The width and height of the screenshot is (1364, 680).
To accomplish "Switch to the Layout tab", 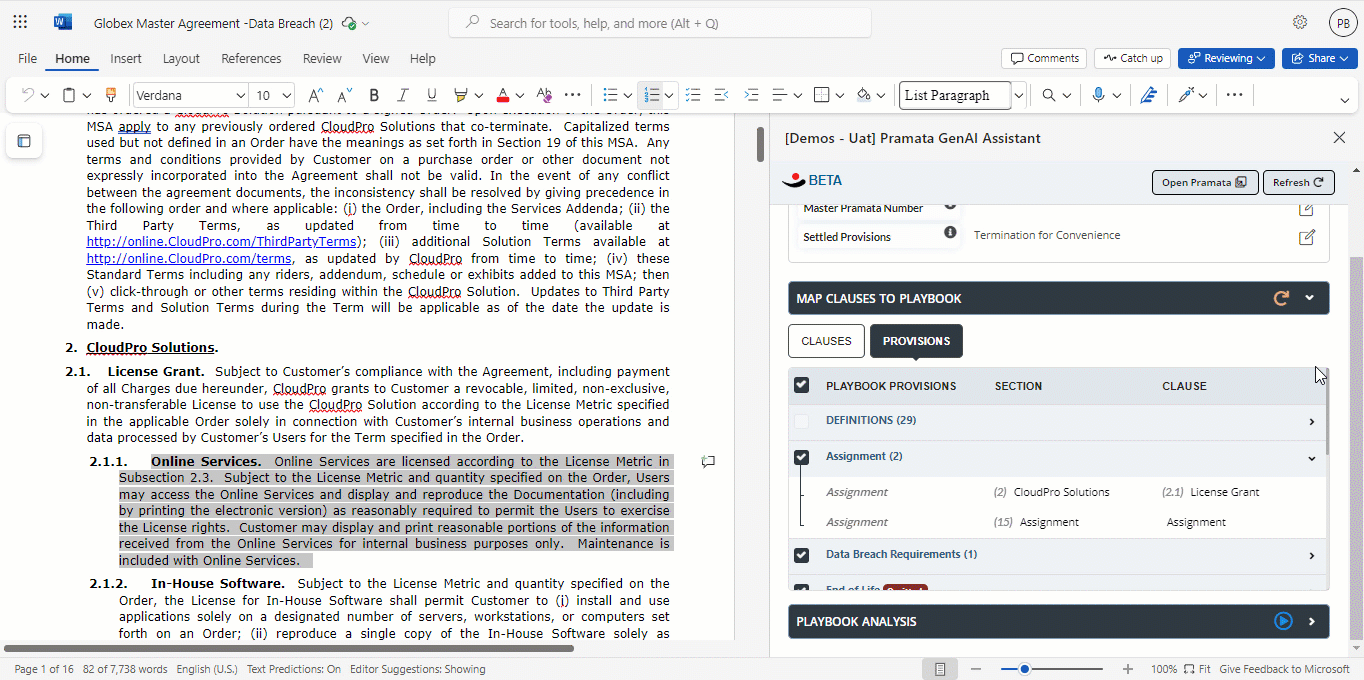I will pyautogui.click(x=181, y=58).
